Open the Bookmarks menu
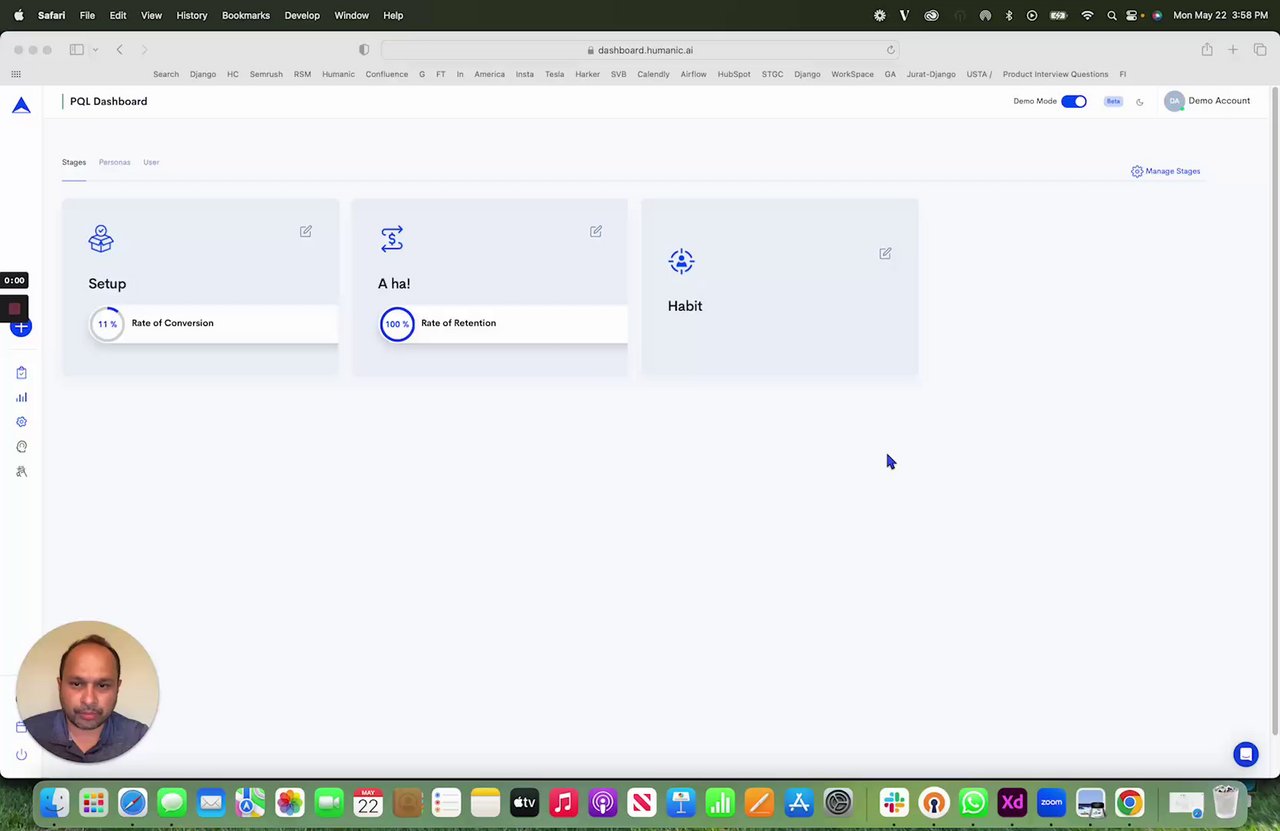This screenshot has height=831, width=1280. [246, 15]
